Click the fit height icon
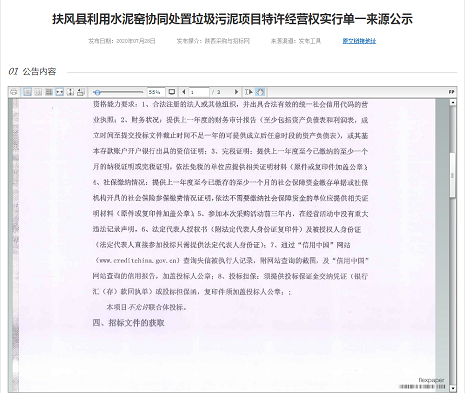The image size is (465, 393). tap(70, 92)
